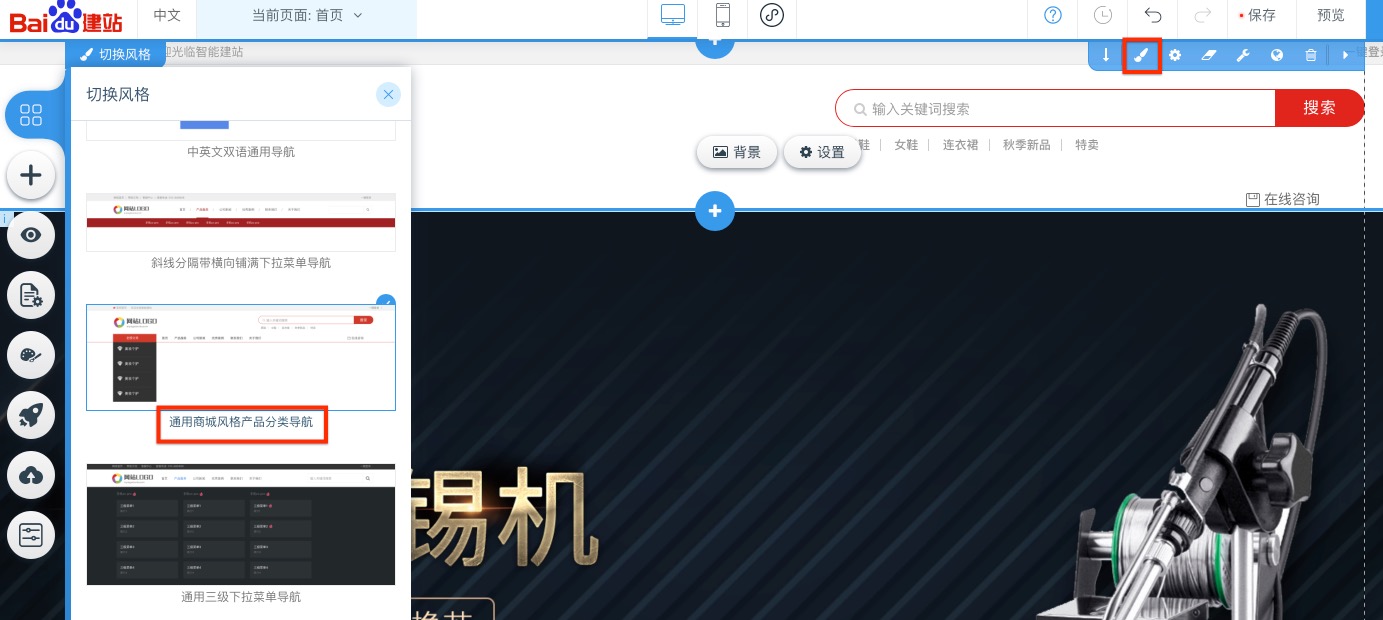
Task: Click the 保存 save menu item
Action: pyautogui.click(x=1259, y=16)
